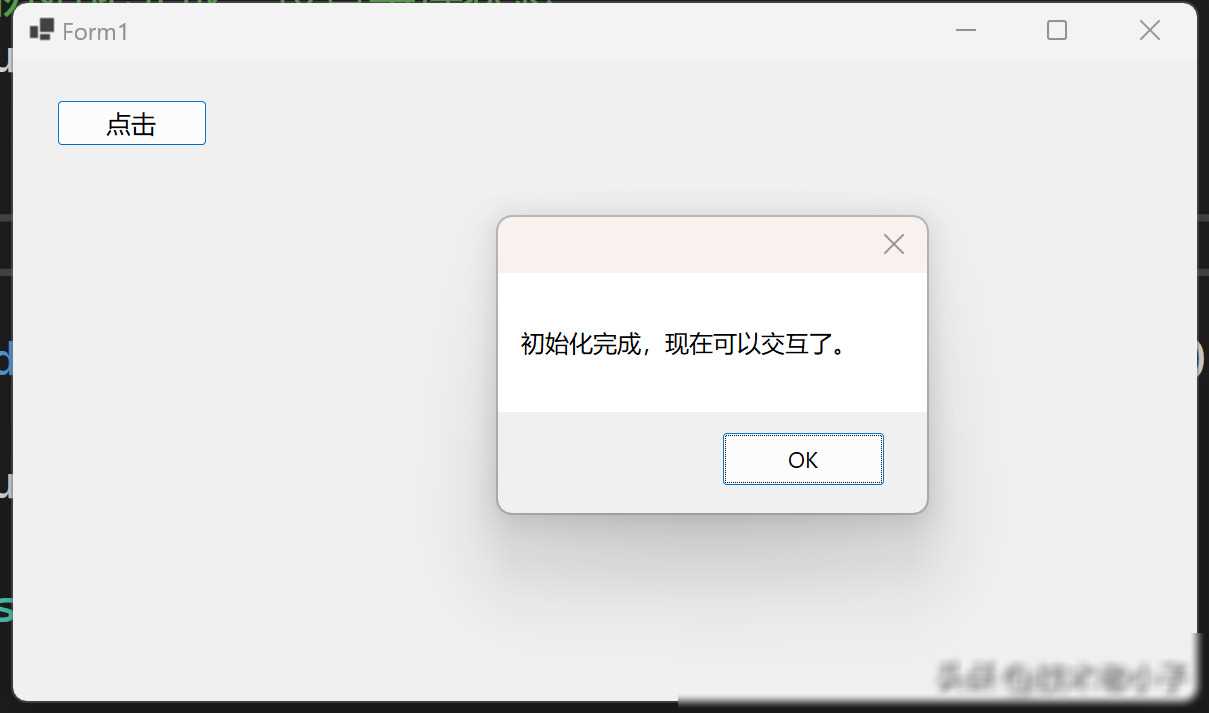Image resolution: width=1209 pixels, height=713 pixels.
Task: Click the gray footer area beside the OK button
Action: (x=608, y=460)
